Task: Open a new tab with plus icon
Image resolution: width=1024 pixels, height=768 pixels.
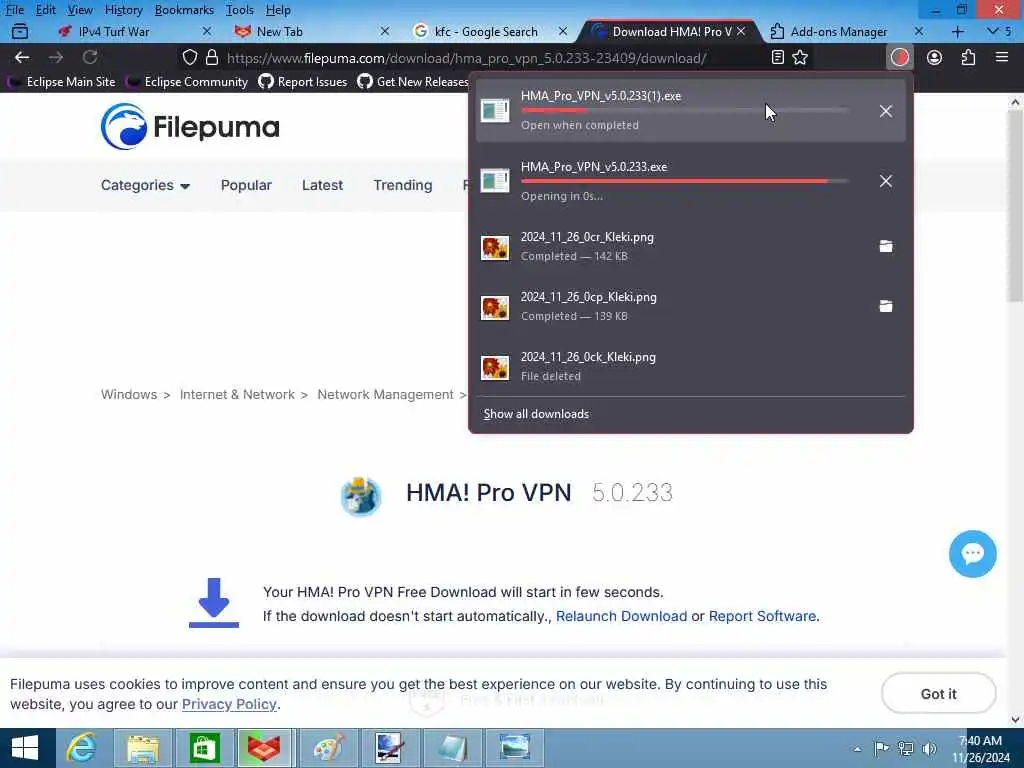Action: point(958,31)
